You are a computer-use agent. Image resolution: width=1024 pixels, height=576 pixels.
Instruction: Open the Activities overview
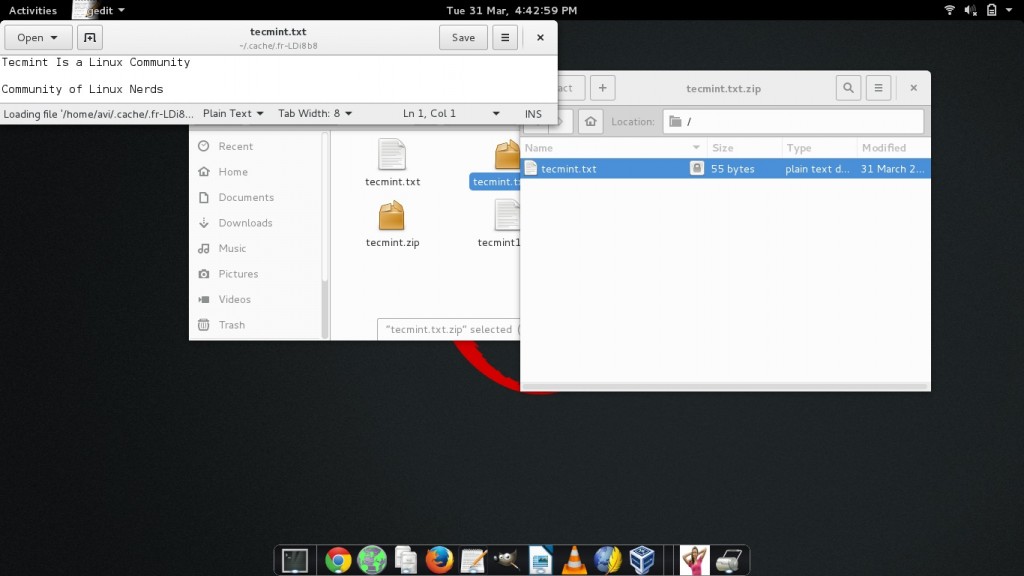33,10
